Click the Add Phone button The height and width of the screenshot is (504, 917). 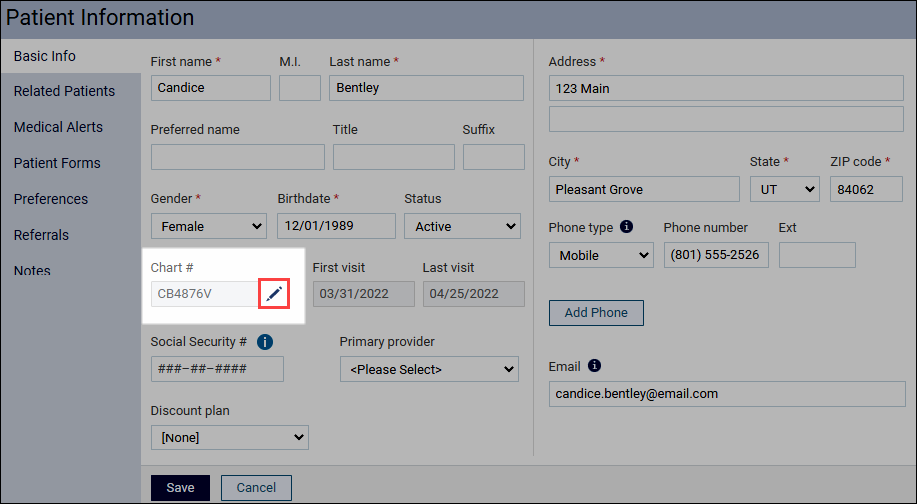click(596, 313)
